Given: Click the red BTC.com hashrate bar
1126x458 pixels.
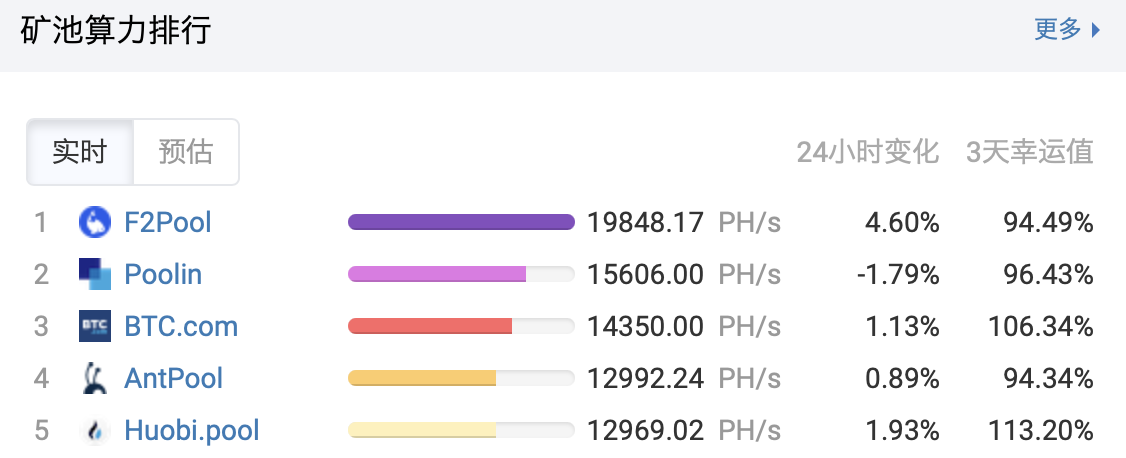Looking at the screenshot, I should click(430, 326).
